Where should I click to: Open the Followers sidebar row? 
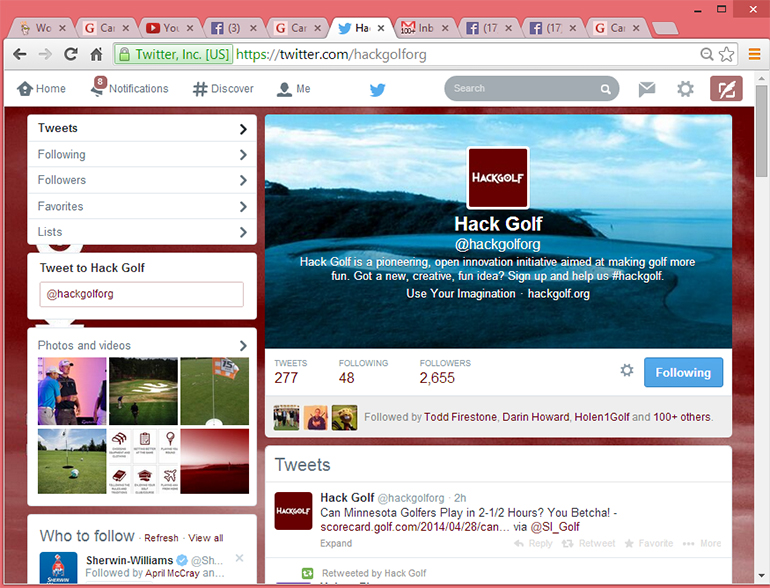pos(142,180)
